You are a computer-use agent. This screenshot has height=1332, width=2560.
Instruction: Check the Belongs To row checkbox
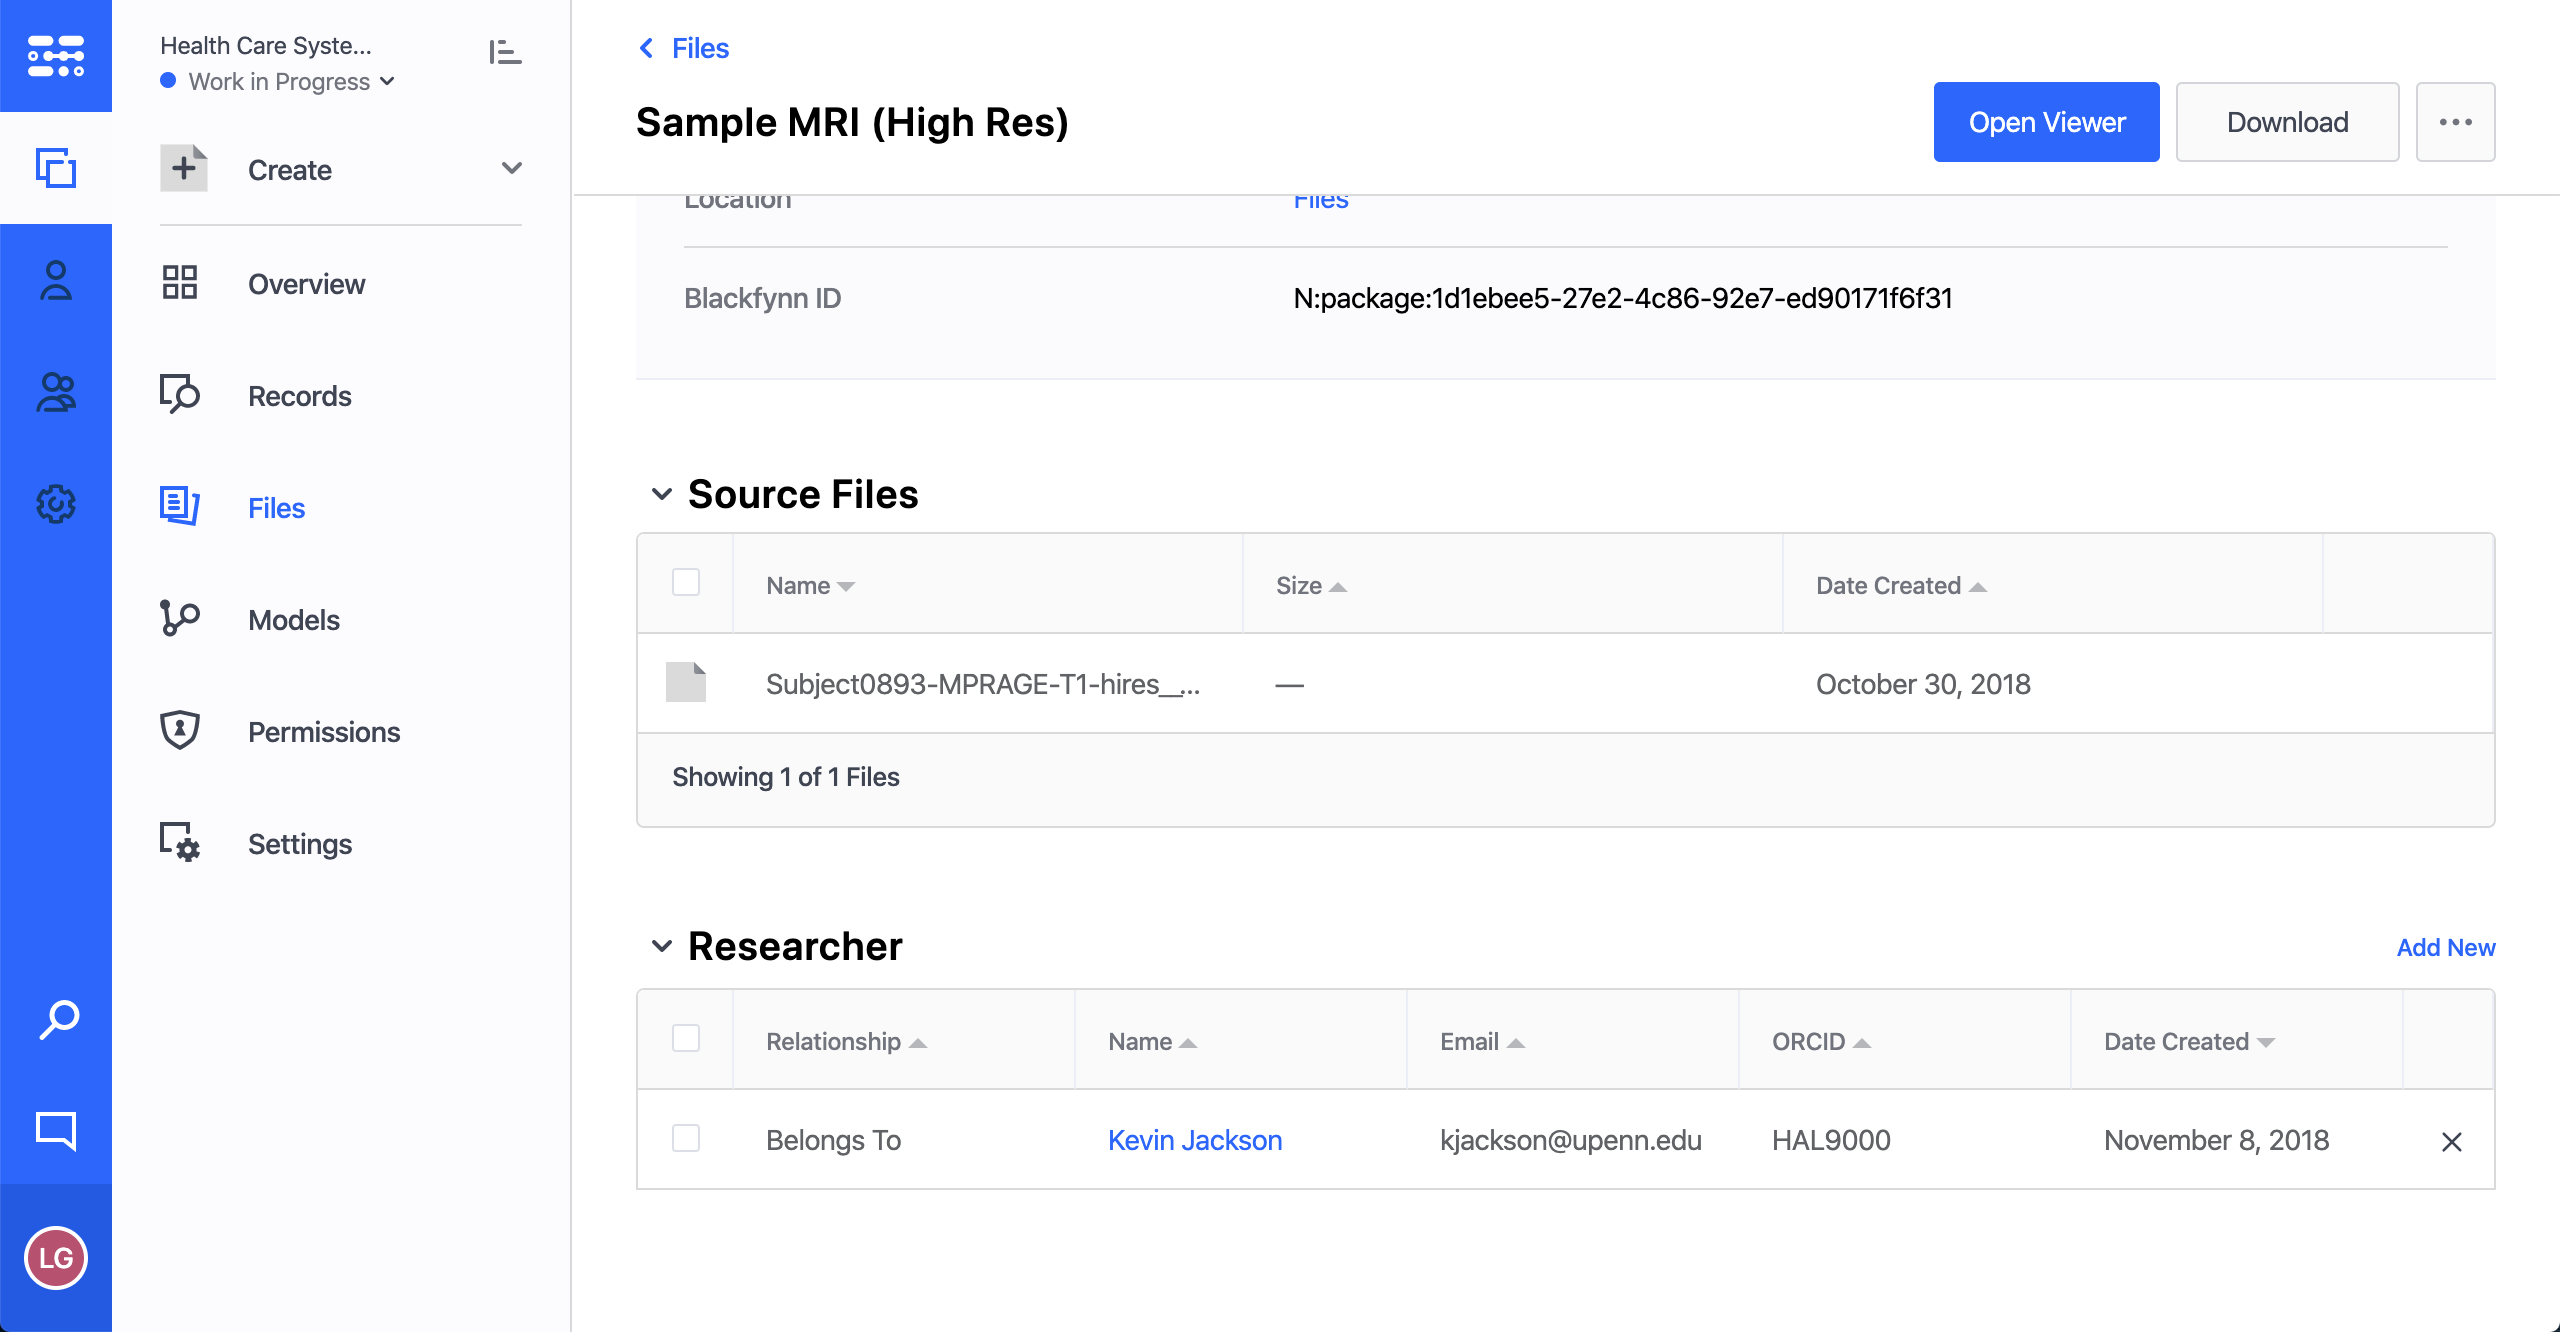pos(686,1138)
